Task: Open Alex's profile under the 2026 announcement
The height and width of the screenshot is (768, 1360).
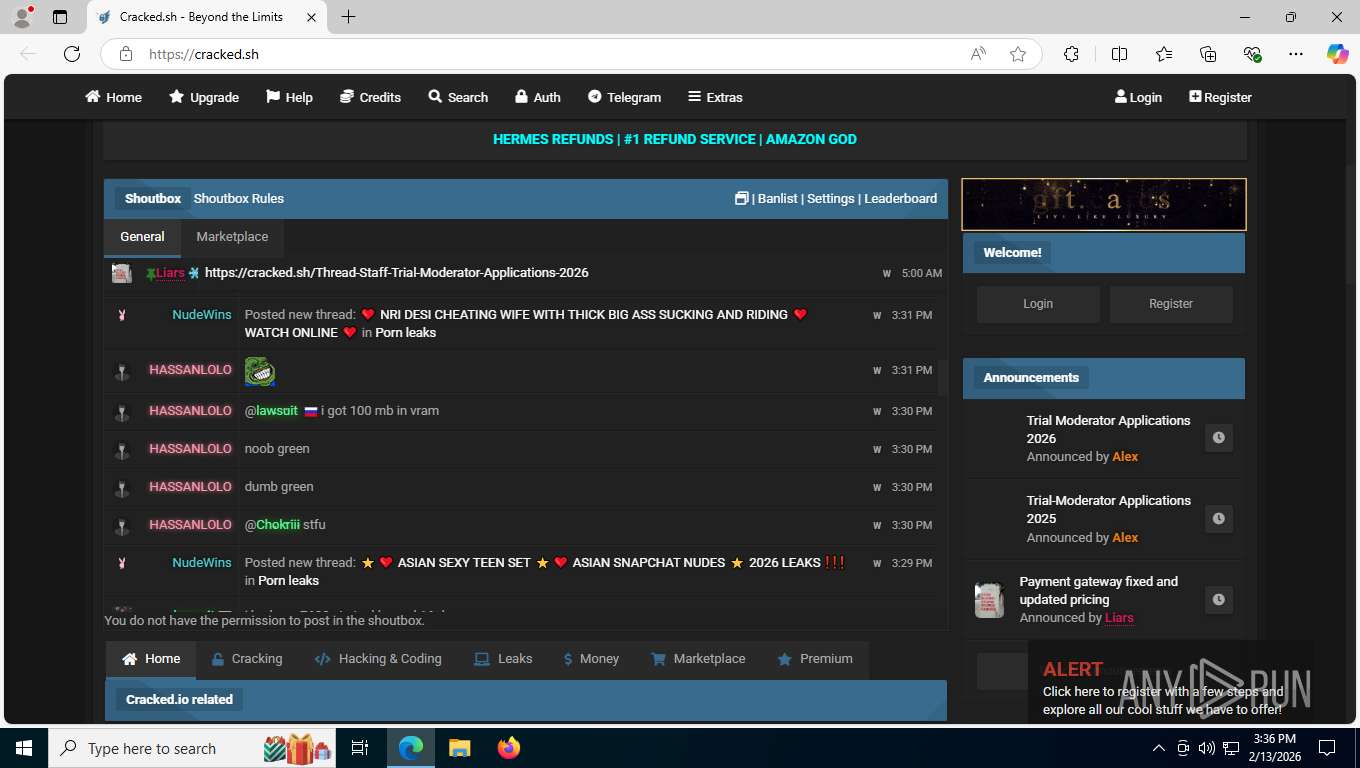Action: tap(1125, 456)
